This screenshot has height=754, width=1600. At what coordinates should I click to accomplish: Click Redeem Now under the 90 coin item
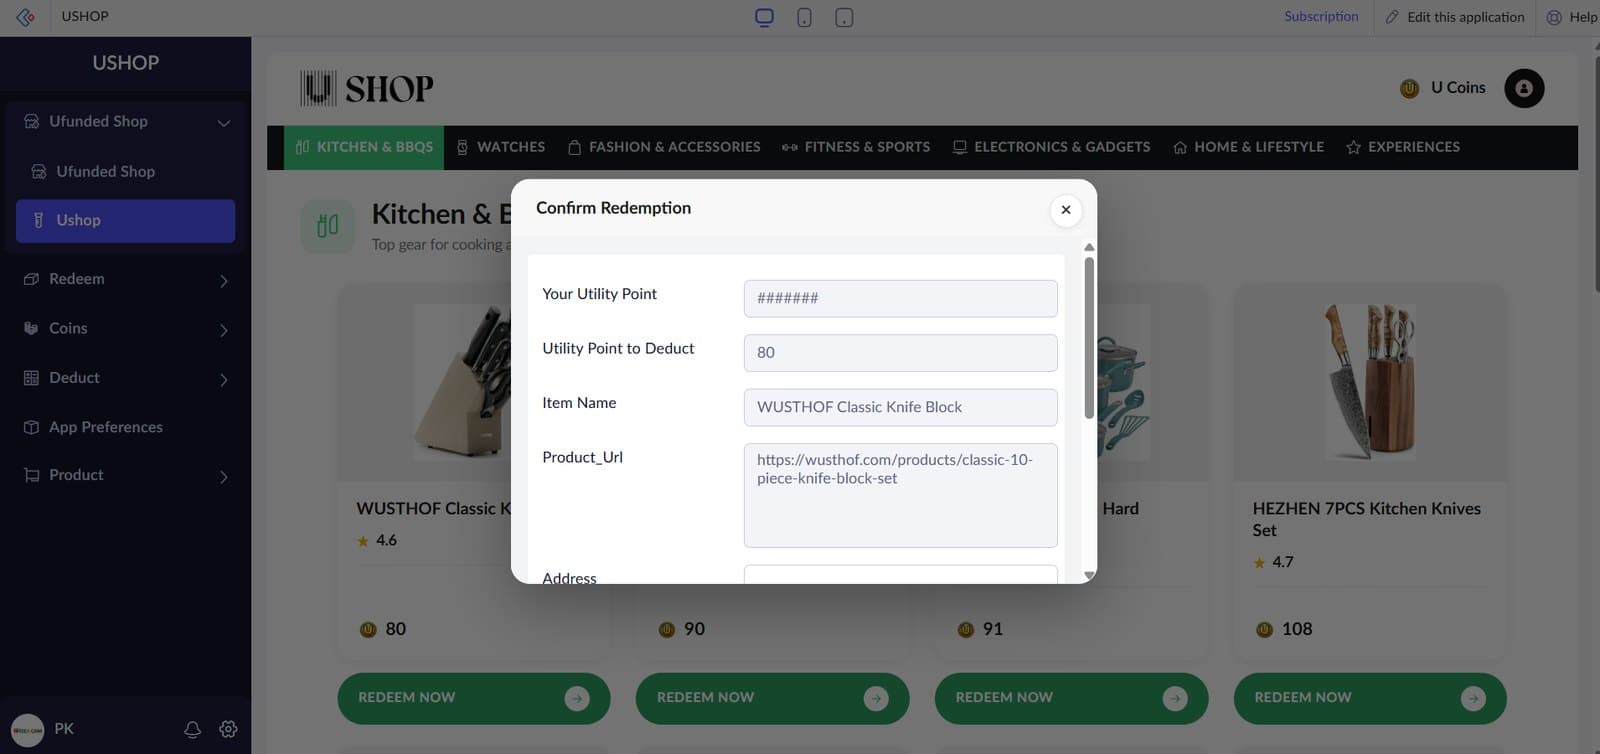(x=772, y=698)
